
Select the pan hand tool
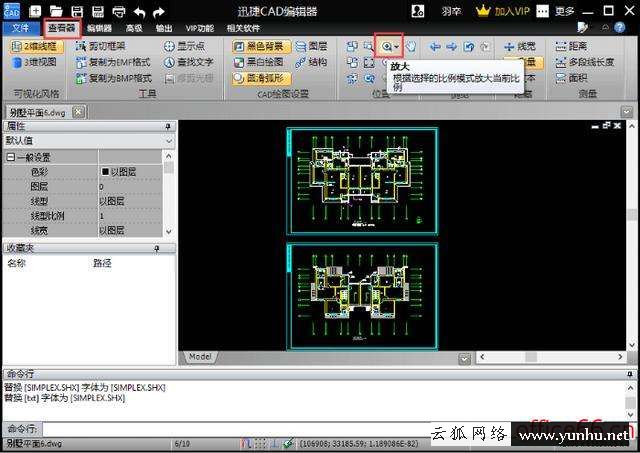click(x=411, y=47)
